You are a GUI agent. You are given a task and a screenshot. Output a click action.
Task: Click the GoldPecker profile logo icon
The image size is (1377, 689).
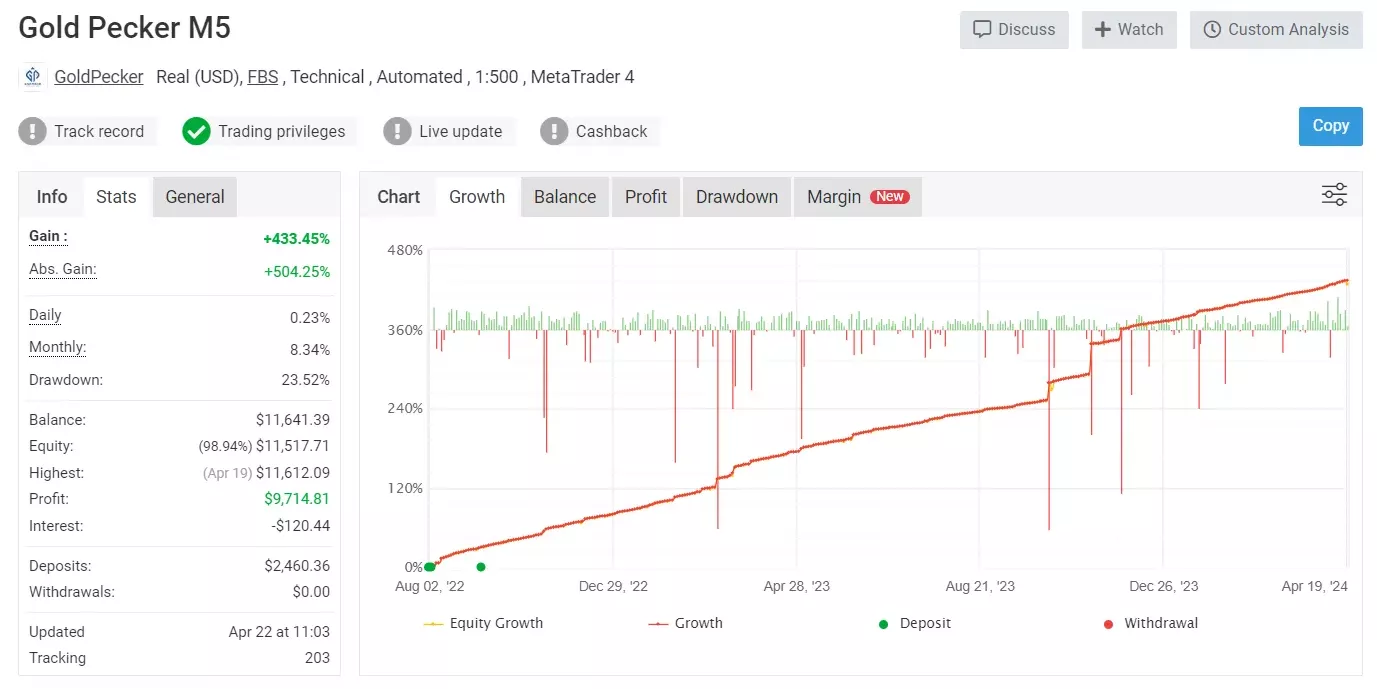click(33, 77)
